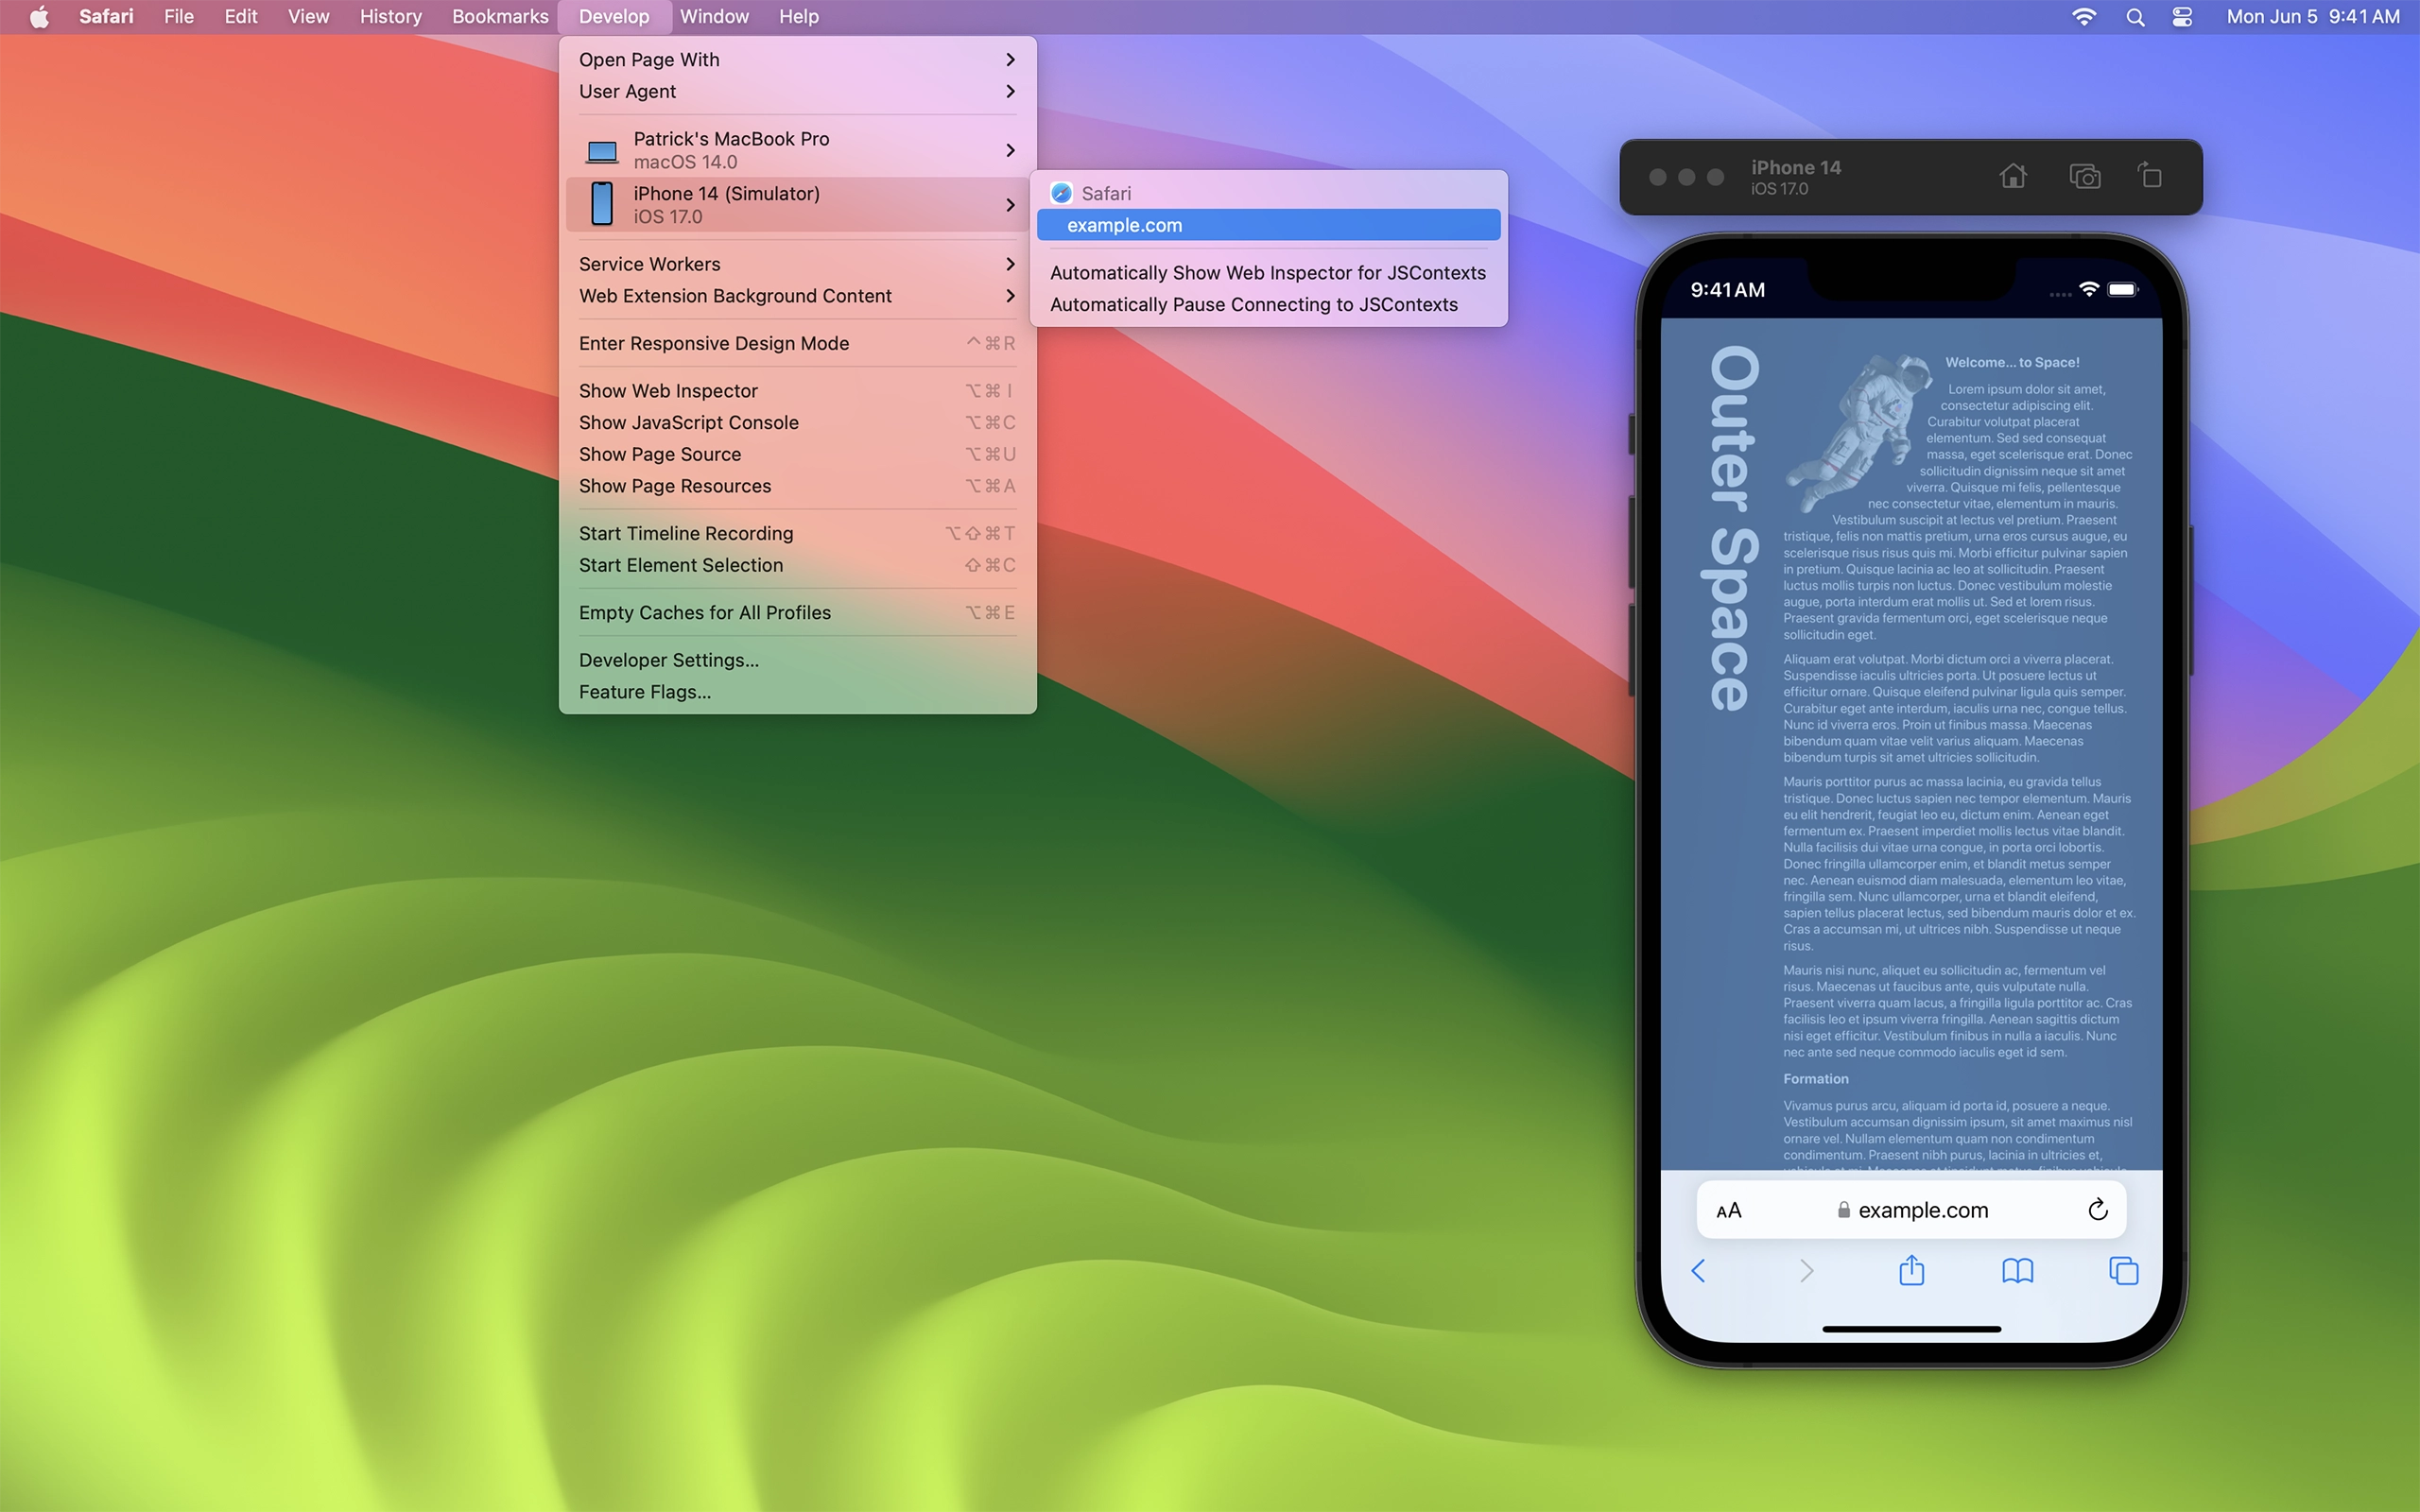This screenshot has width=2420, height=1512.
Task: Click the tab switcher icon in iPhone Safari
Action: [2124, 1270]
